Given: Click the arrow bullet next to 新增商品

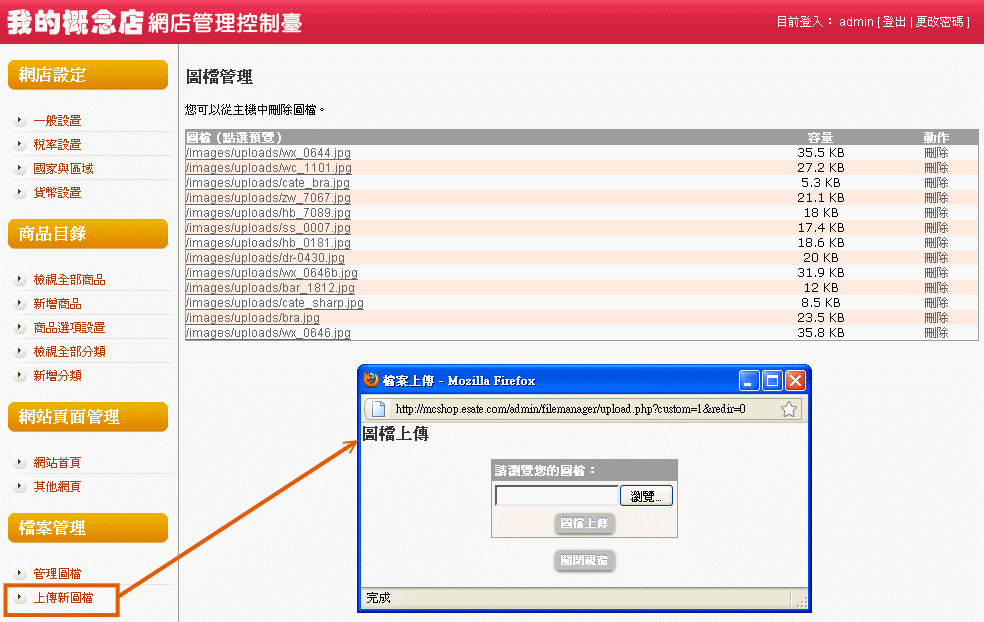Looking at the screenshot, I should 20,303.
